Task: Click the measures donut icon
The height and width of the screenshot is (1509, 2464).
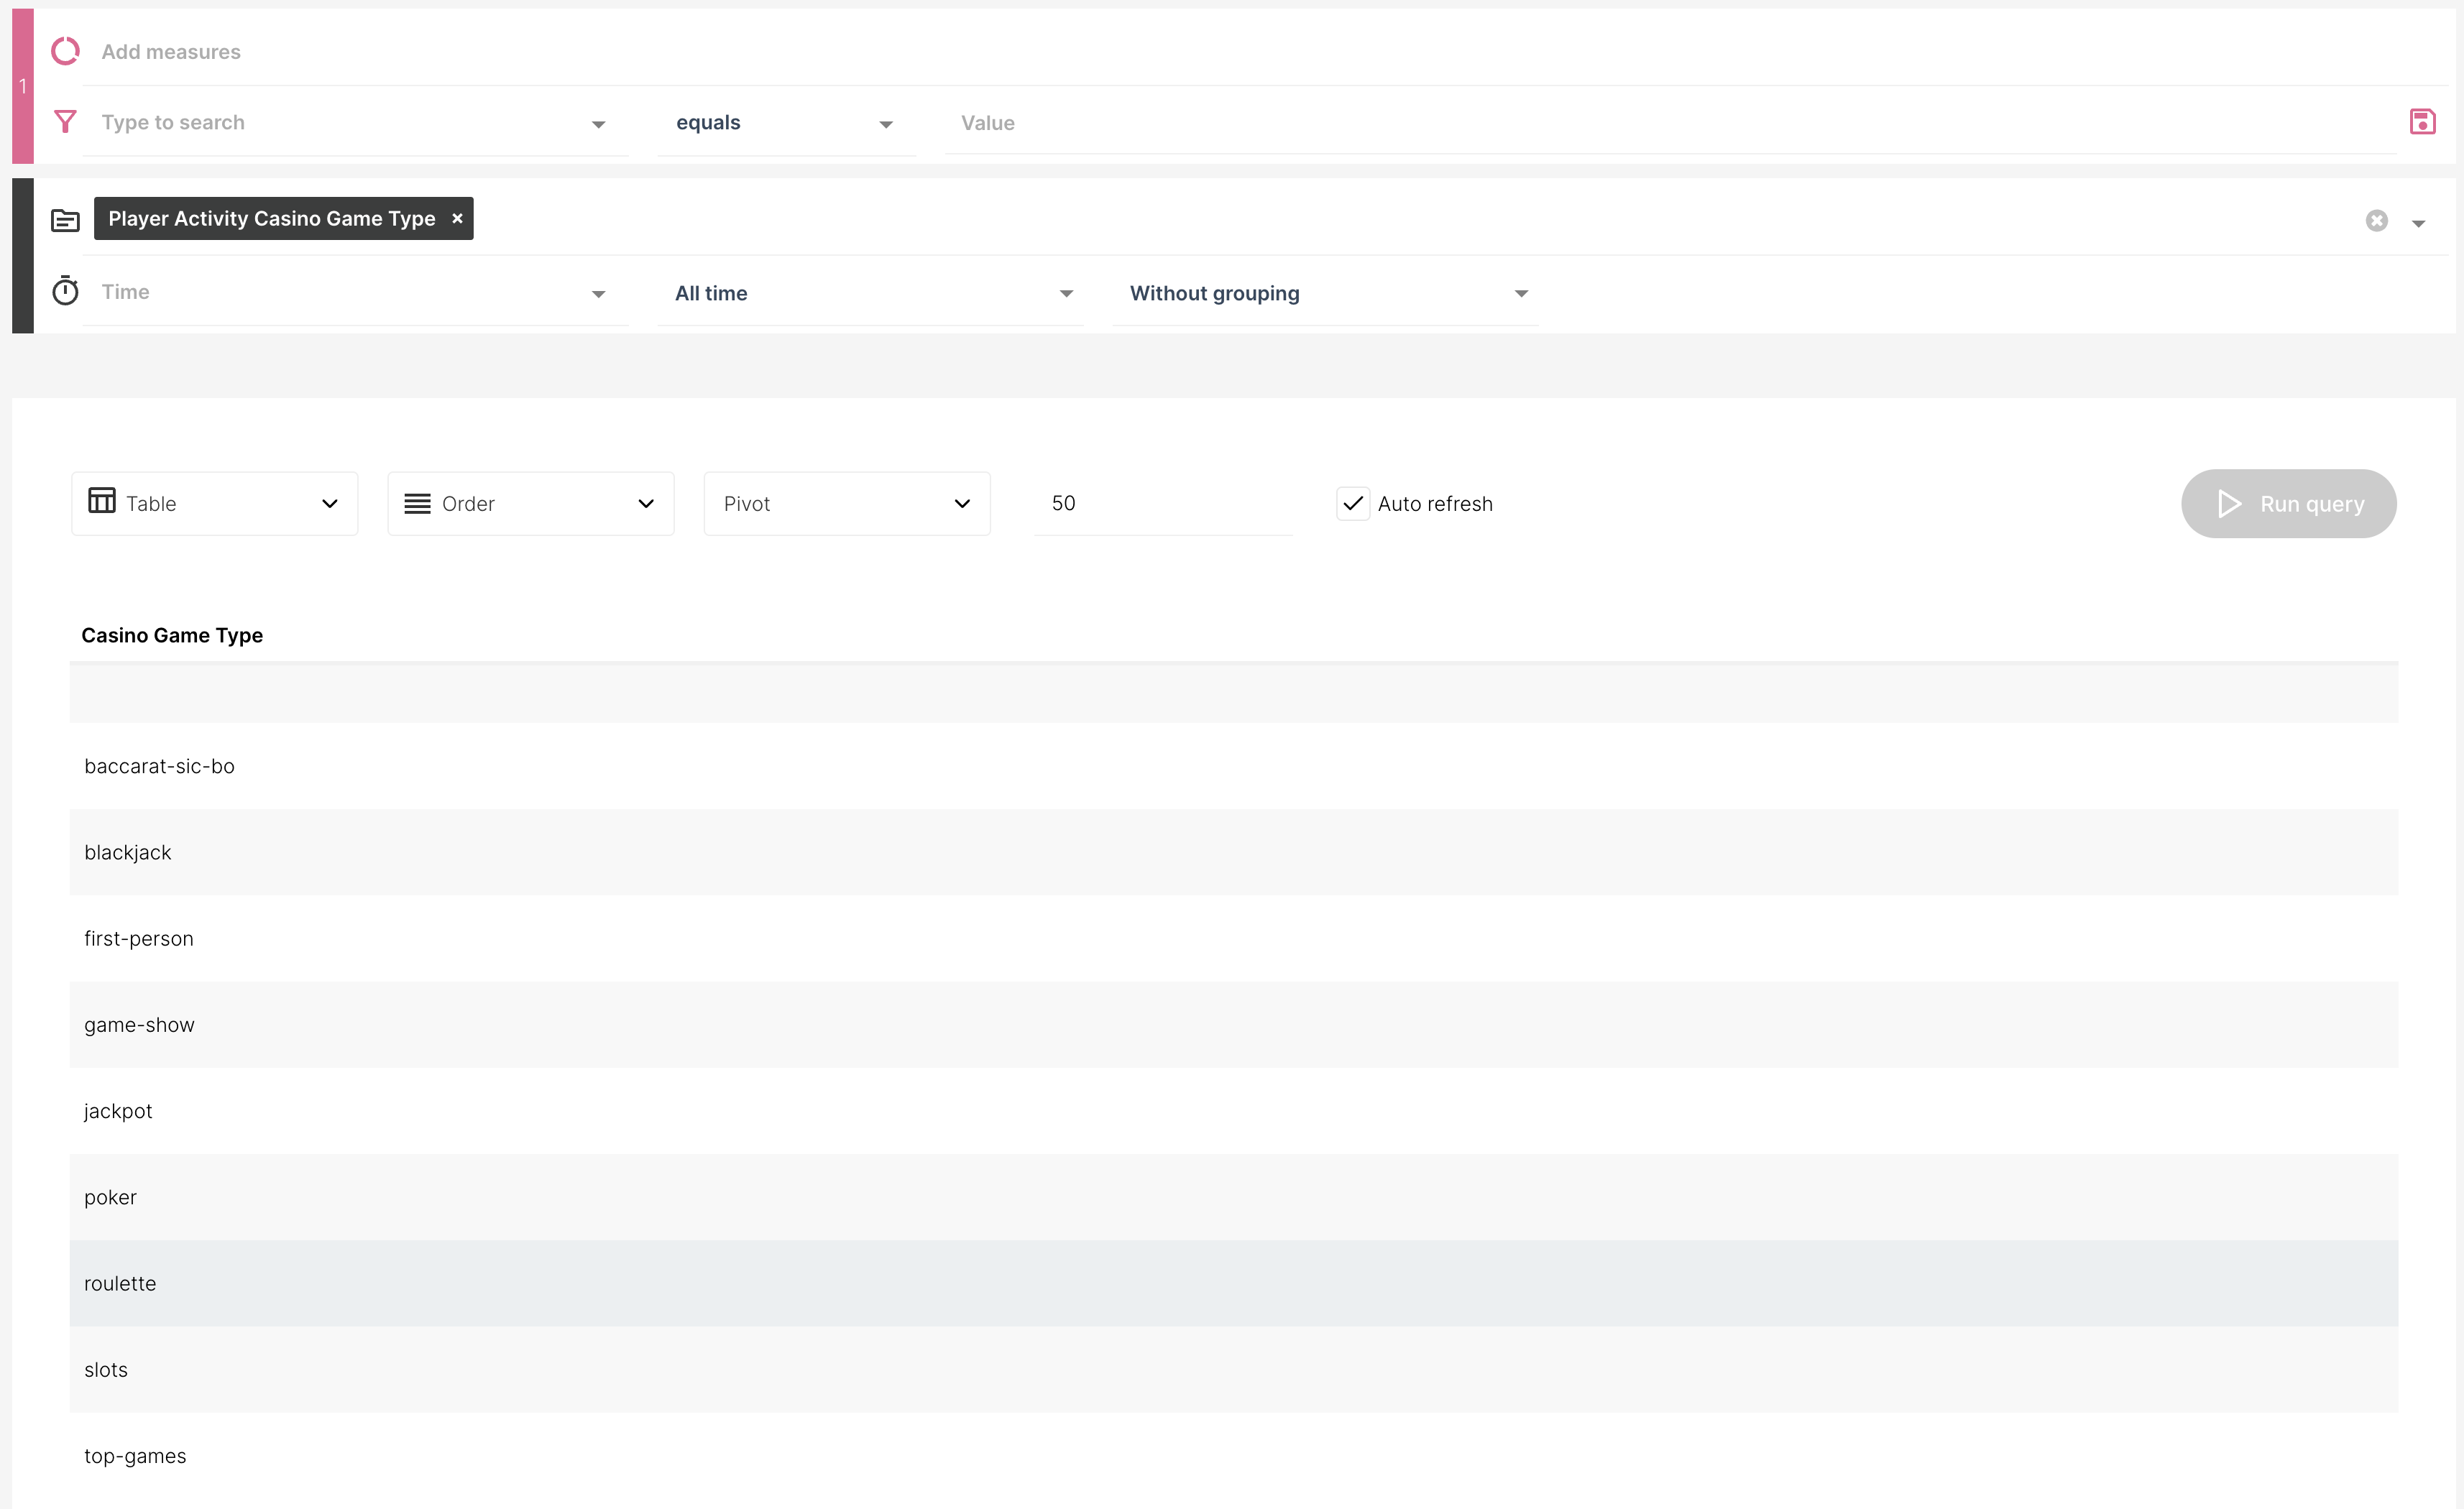Action: pos(65,51)
